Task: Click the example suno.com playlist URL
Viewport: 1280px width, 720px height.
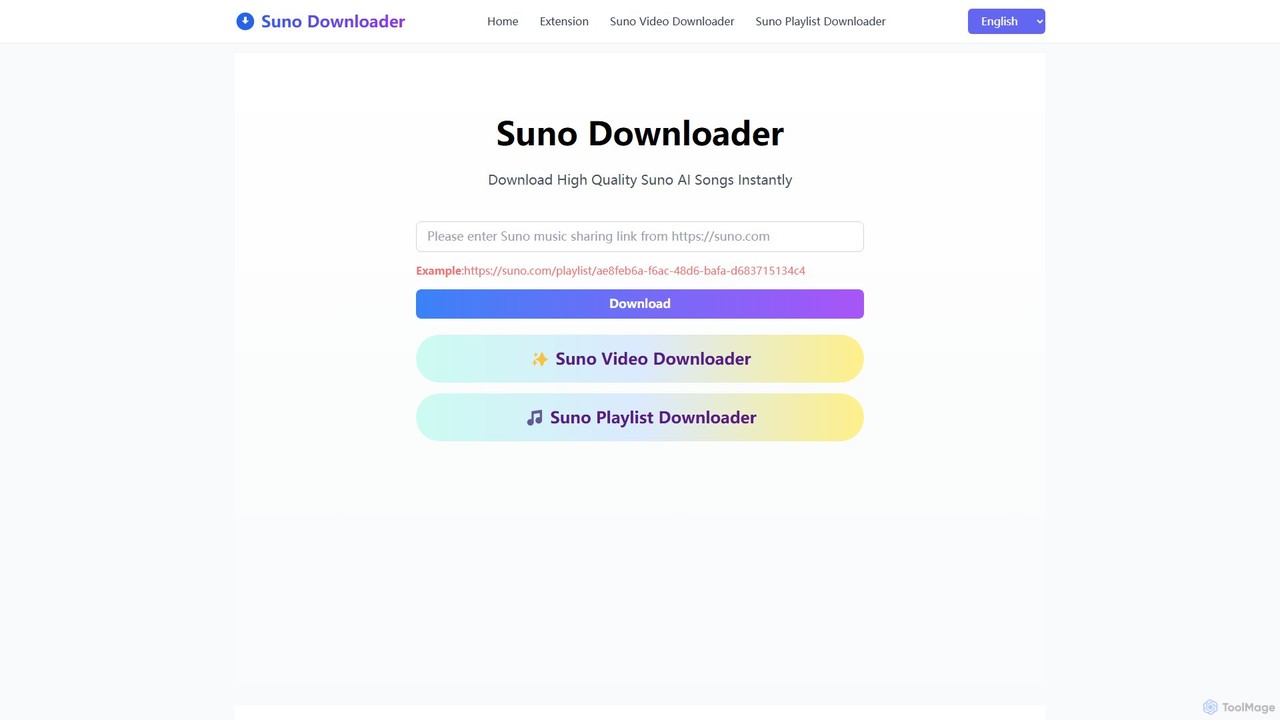Action: (x=634, y=271)
